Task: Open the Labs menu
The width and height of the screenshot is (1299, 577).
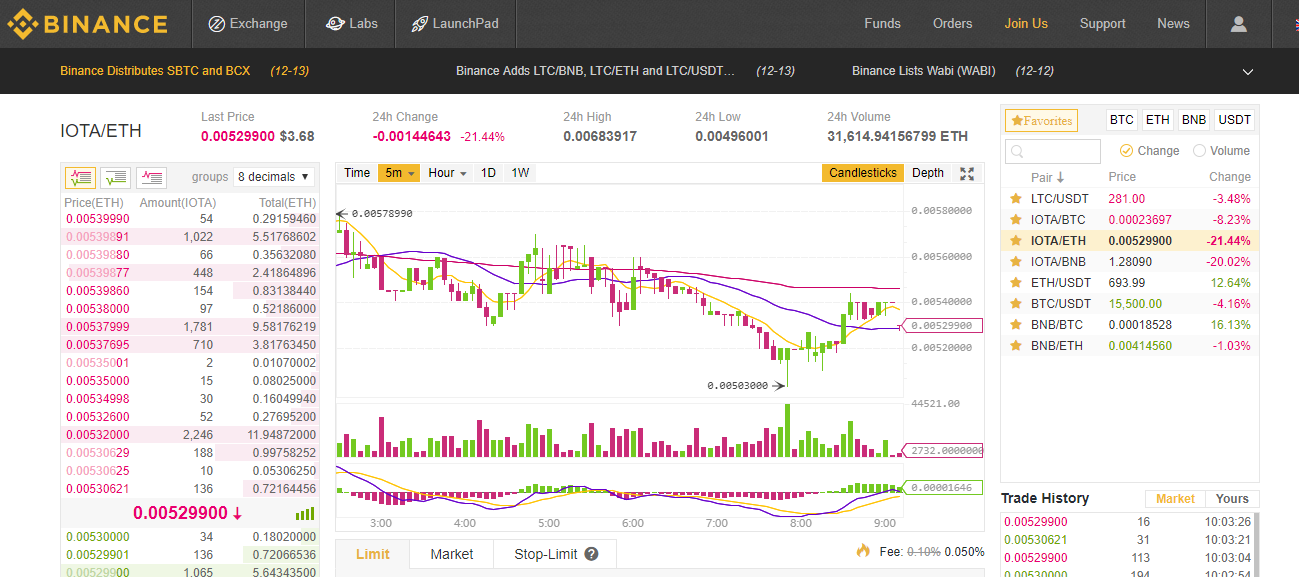Action: (351, 24)
